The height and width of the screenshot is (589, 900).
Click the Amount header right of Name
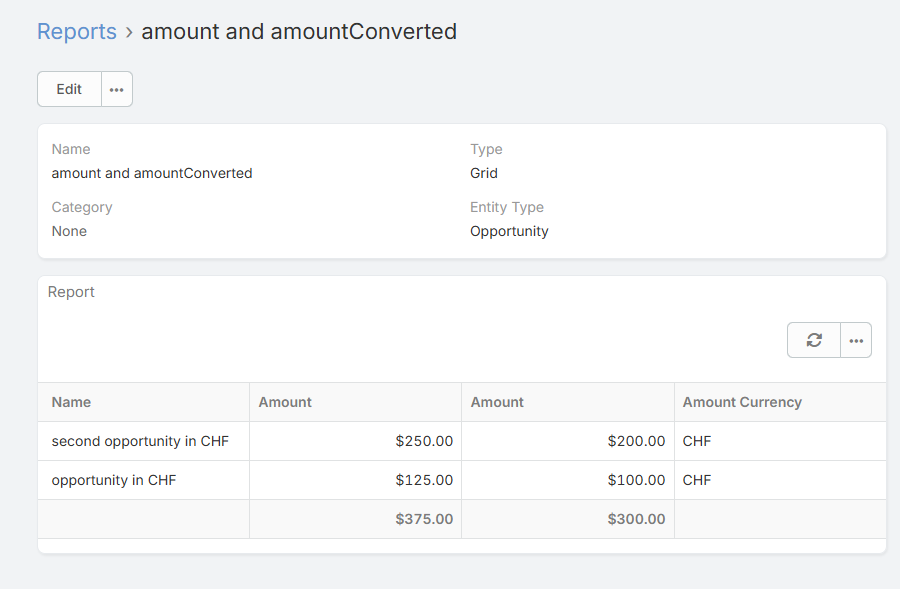pos(285,402)
